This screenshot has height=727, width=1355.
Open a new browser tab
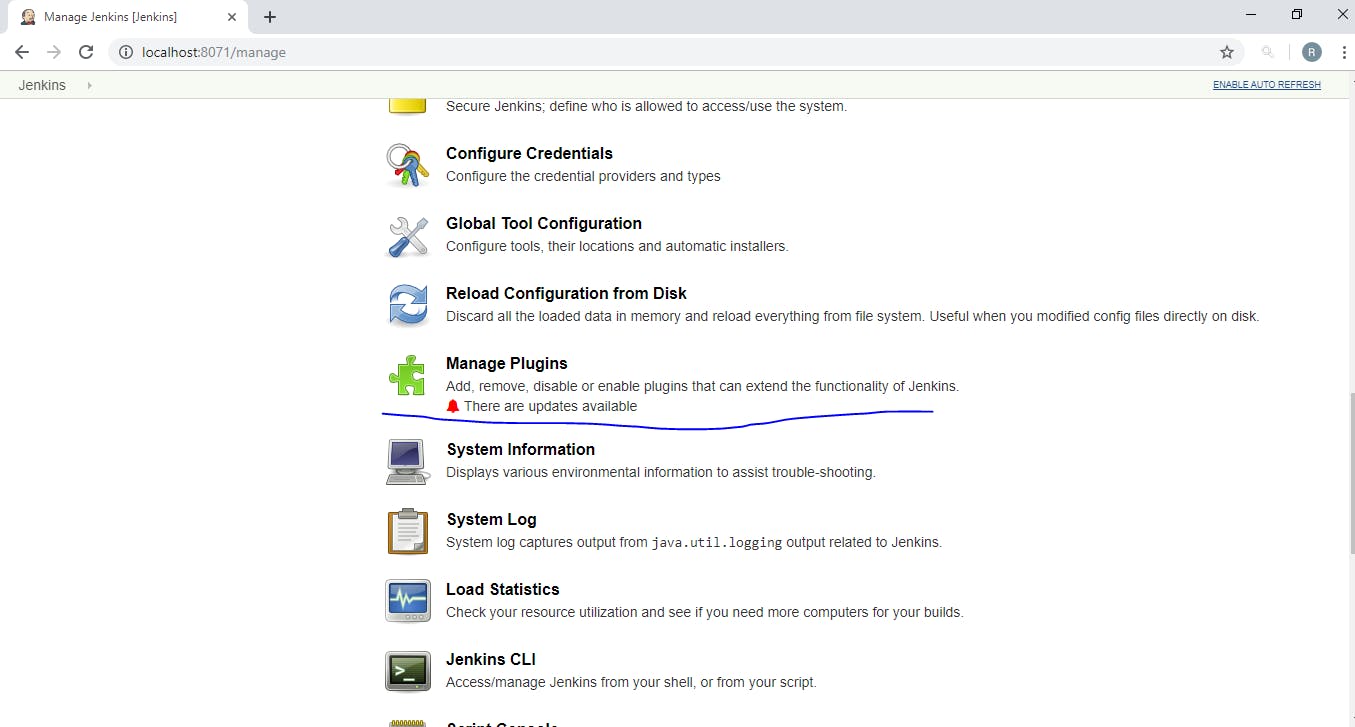pyautogui.click(x=269, y=17)
